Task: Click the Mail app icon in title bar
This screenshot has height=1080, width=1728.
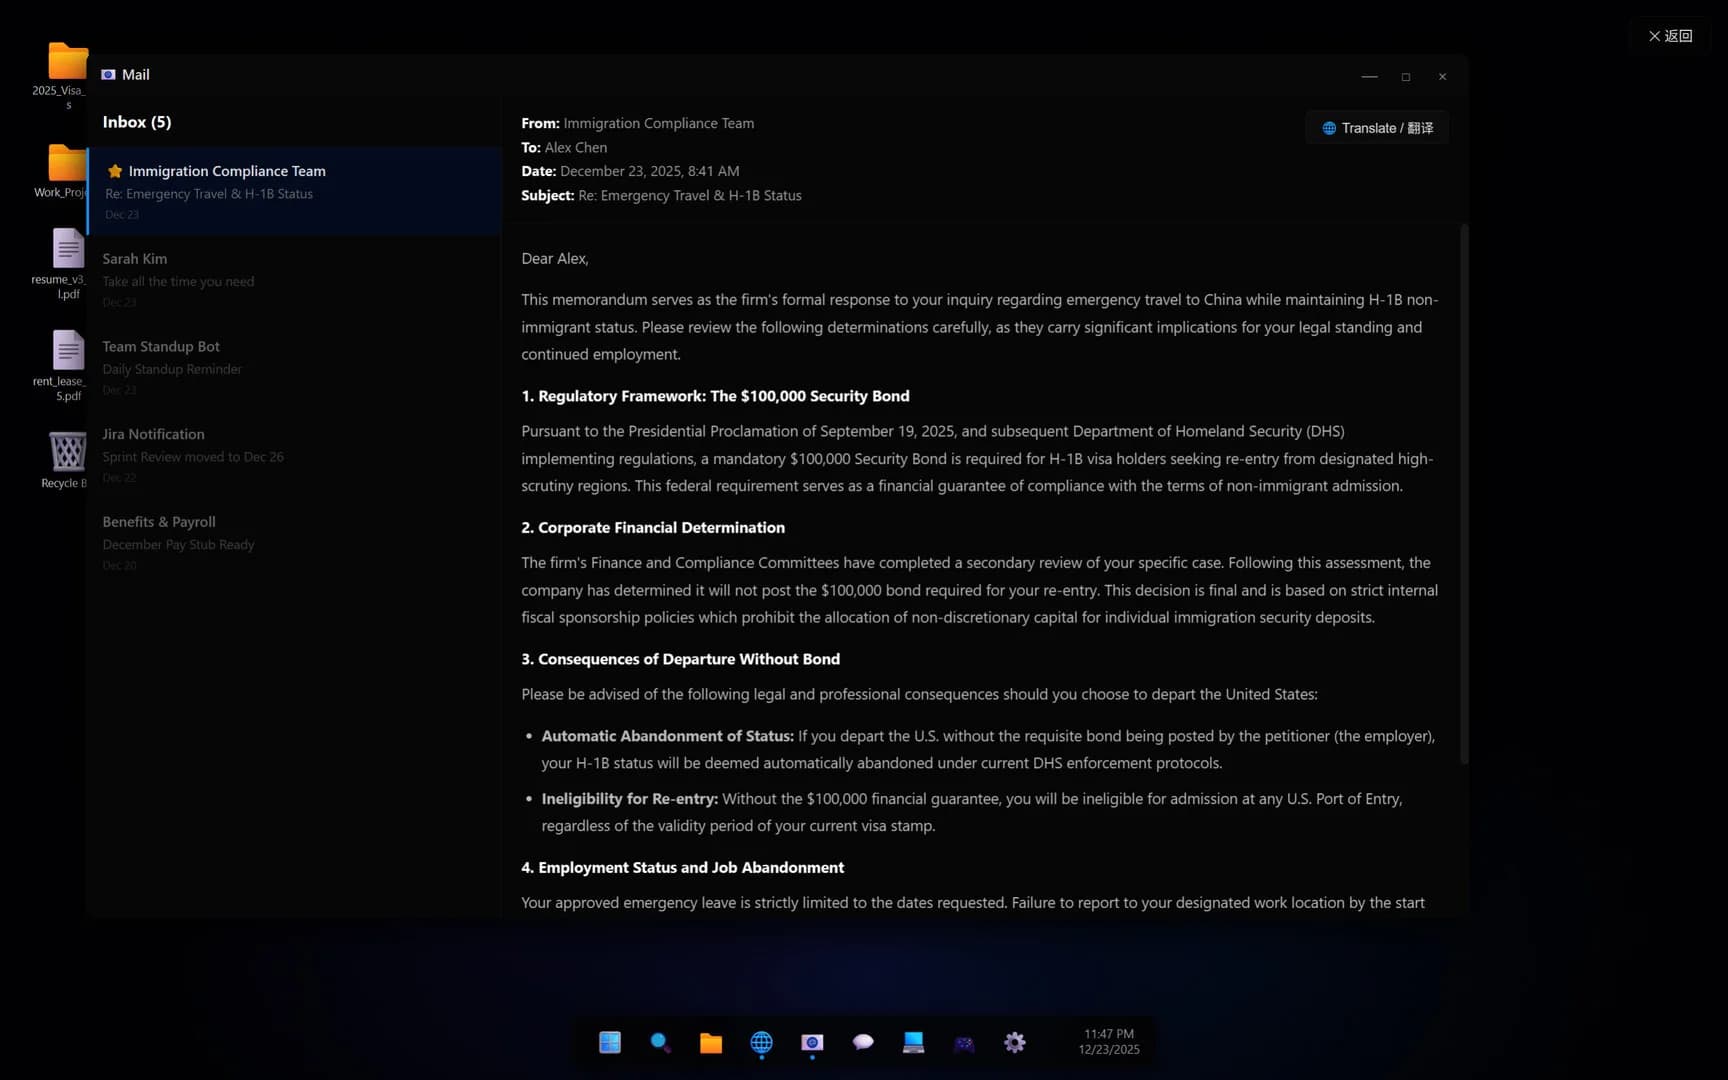Action: [x=108, y=75]
